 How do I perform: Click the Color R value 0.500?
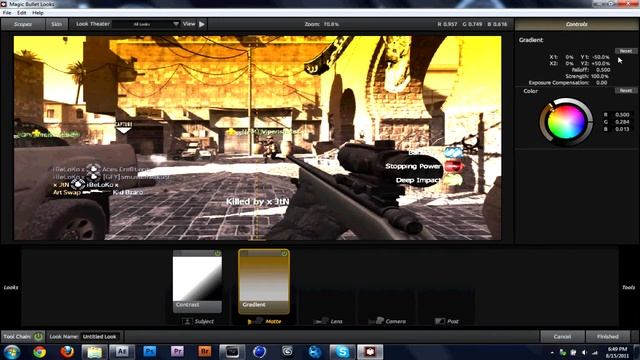click(622, 115)
